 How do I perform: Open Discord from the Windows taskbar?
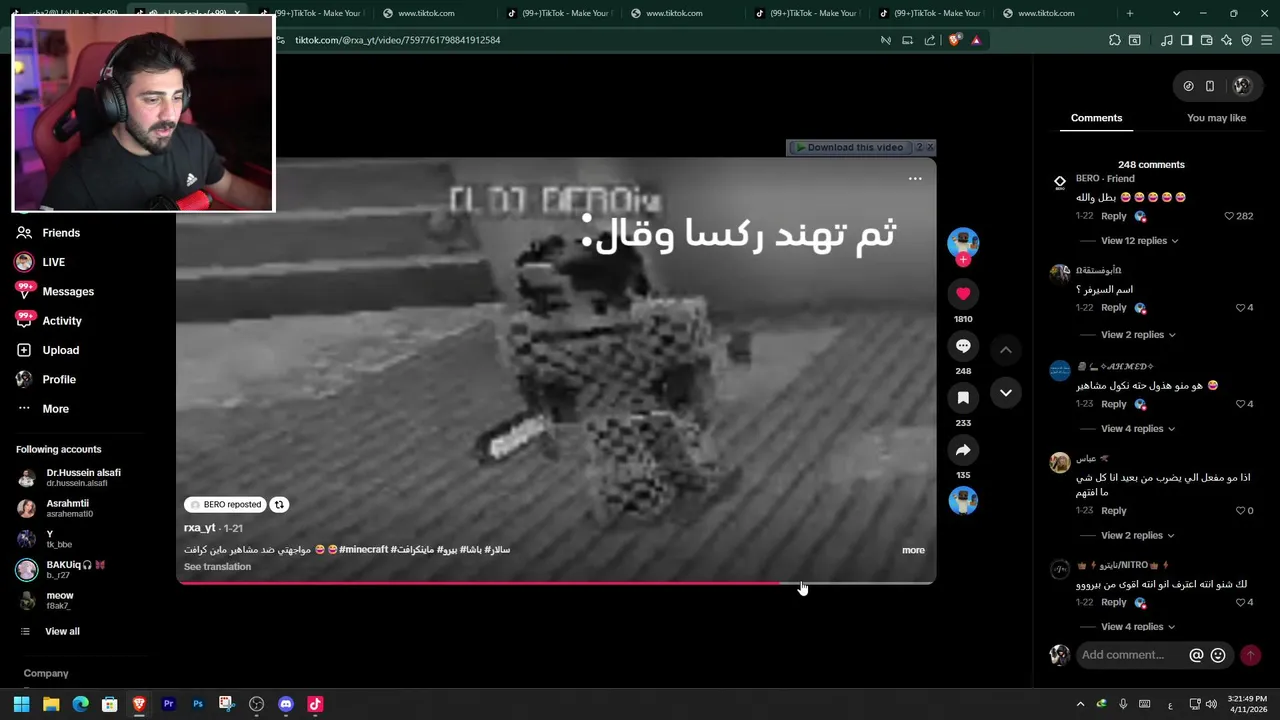click(286, 704)
